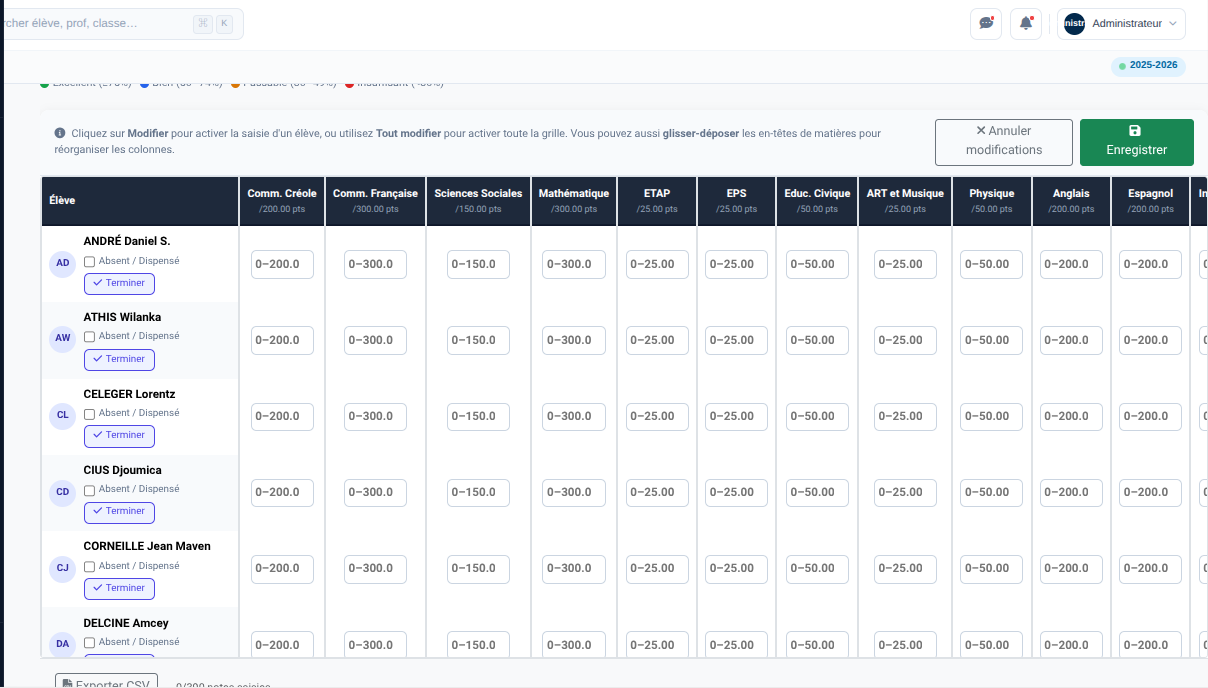Click Terminer for CELEGER Lorentz
The width and height of the screenshot is (1208, 688).
click(119, 435)
